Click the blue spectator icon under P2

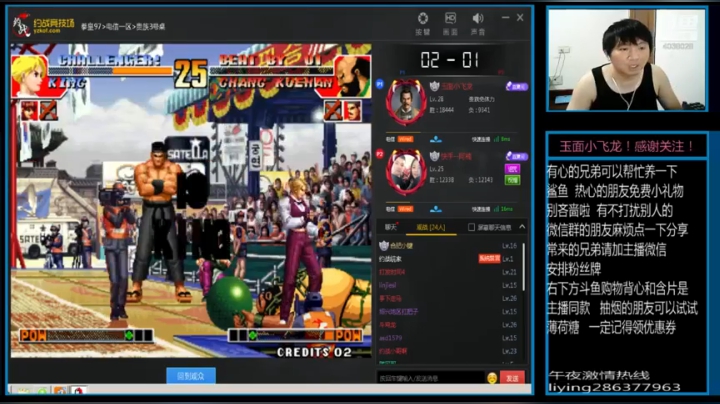click(436, 209)
